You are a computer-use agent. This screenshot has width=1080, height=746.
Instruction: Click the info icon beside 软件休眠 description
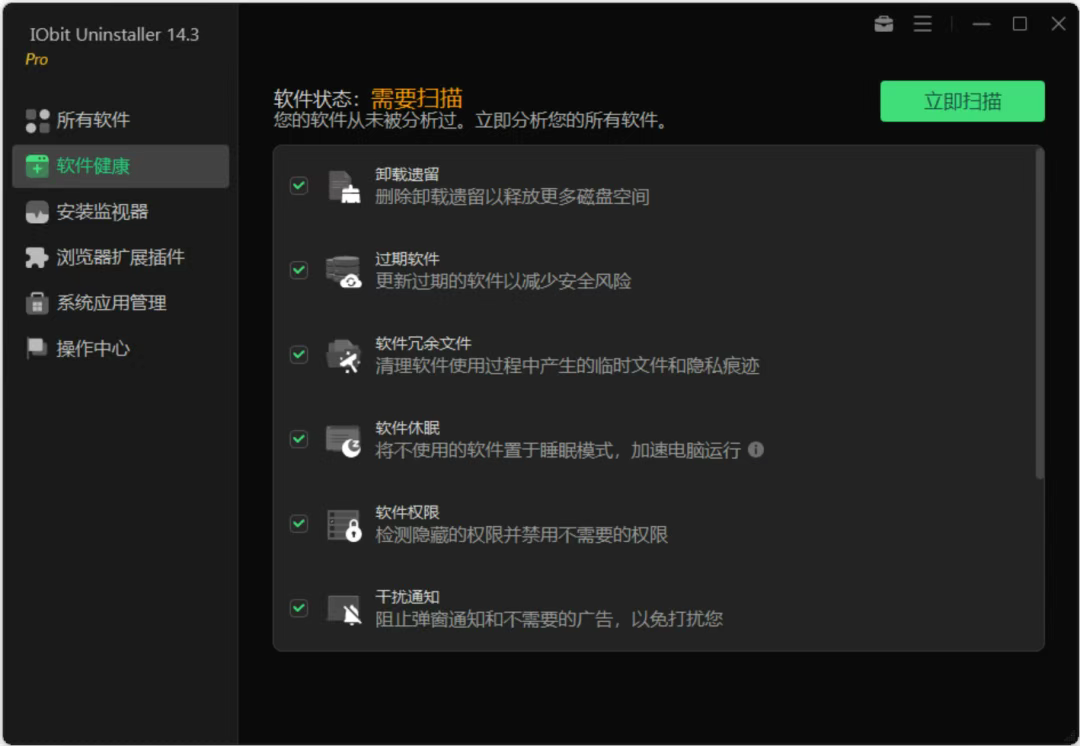[756, 450]
